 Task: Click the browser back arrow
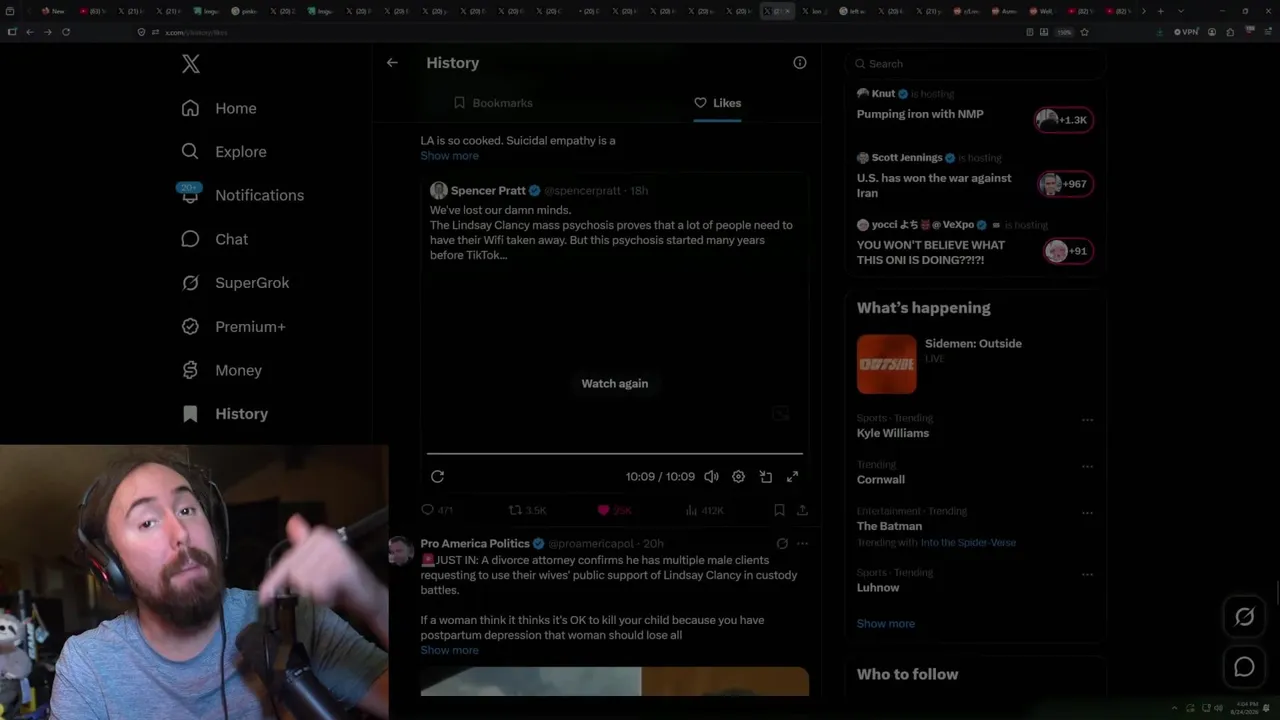click(x=29, y=32)
